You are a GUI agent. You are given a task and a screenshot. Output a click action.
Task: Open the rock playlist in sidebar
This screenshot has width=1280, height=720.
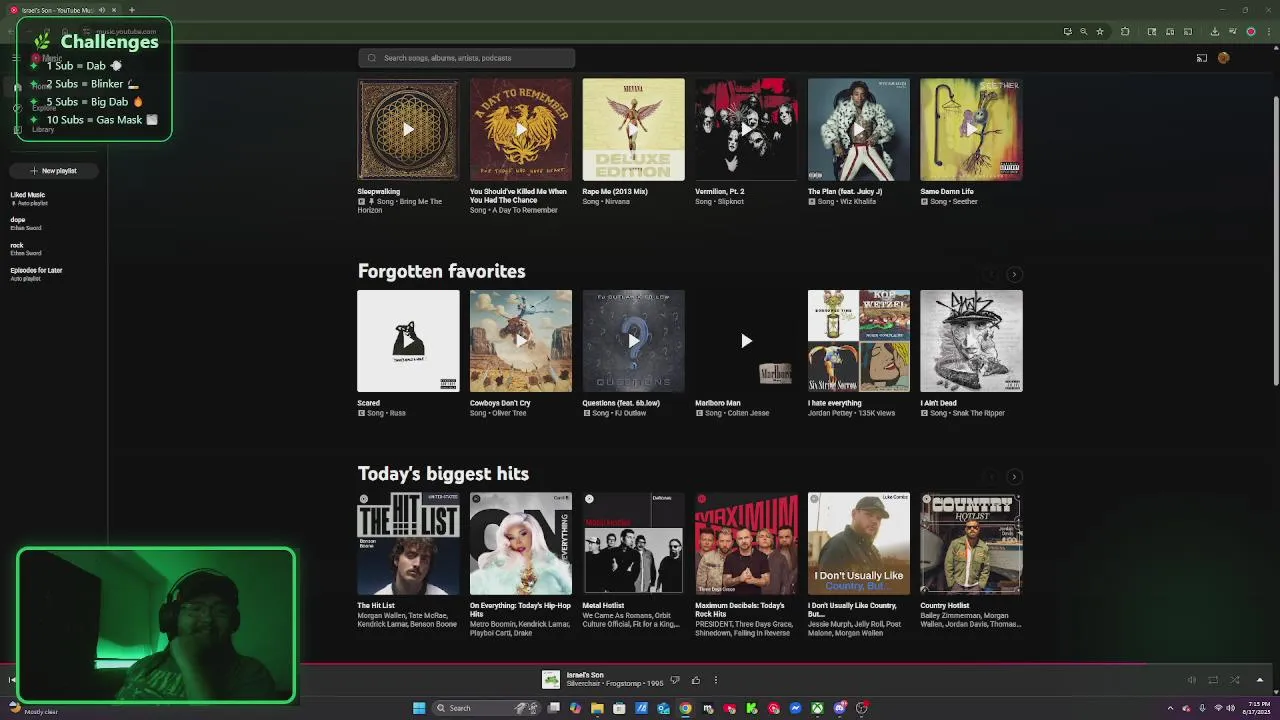(25, 248)
